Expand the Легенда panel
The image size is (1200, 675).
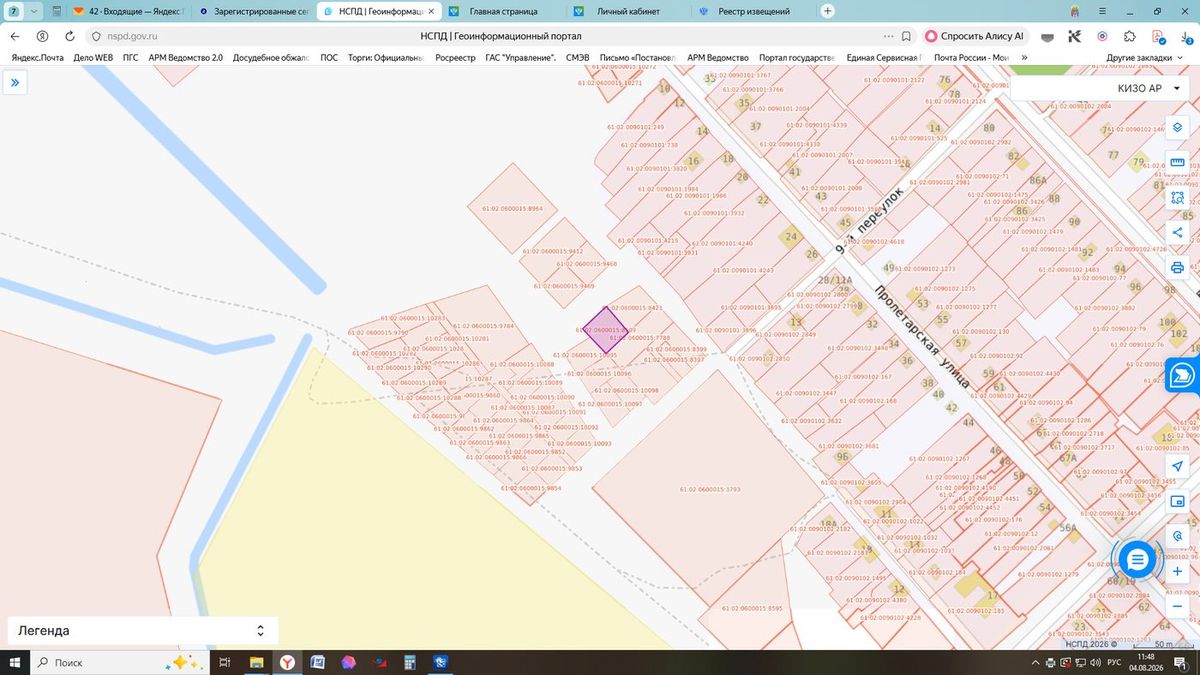point(142,631)
